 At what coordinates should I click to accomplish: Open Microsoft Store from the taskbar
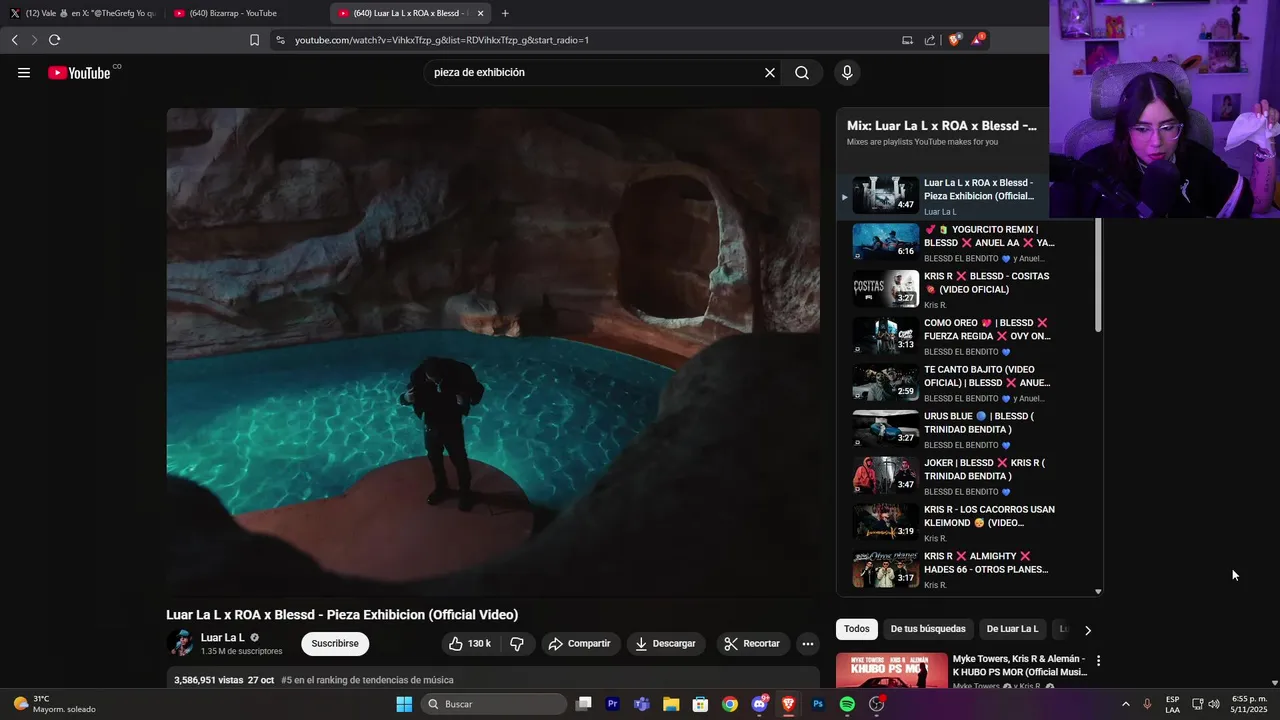[x=701, y=704]
